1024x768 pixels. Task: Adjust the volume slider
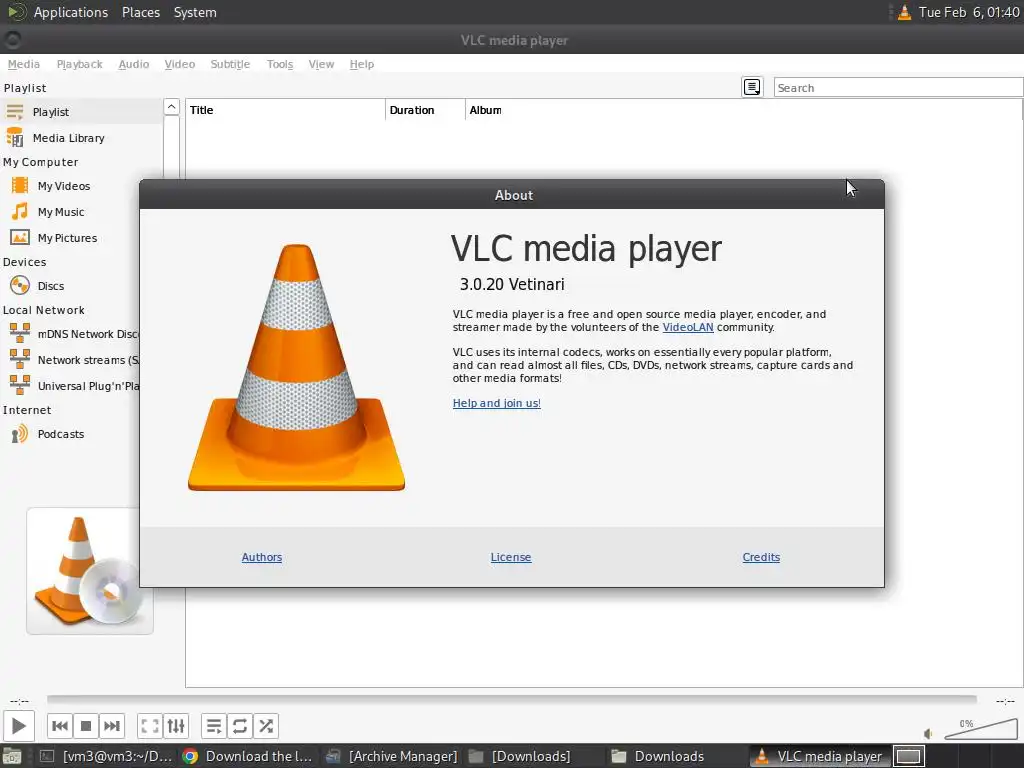point(980,729)
